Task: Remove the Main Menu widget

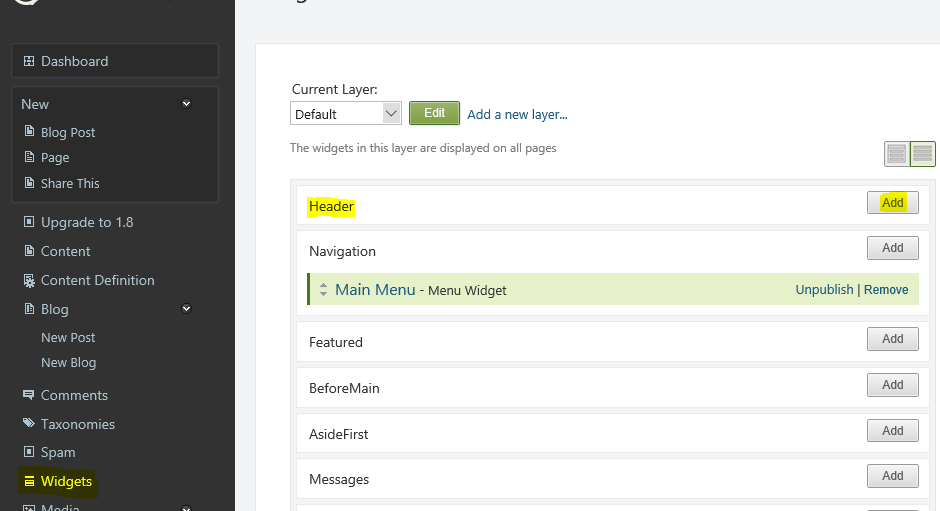Action: (886, 290)
